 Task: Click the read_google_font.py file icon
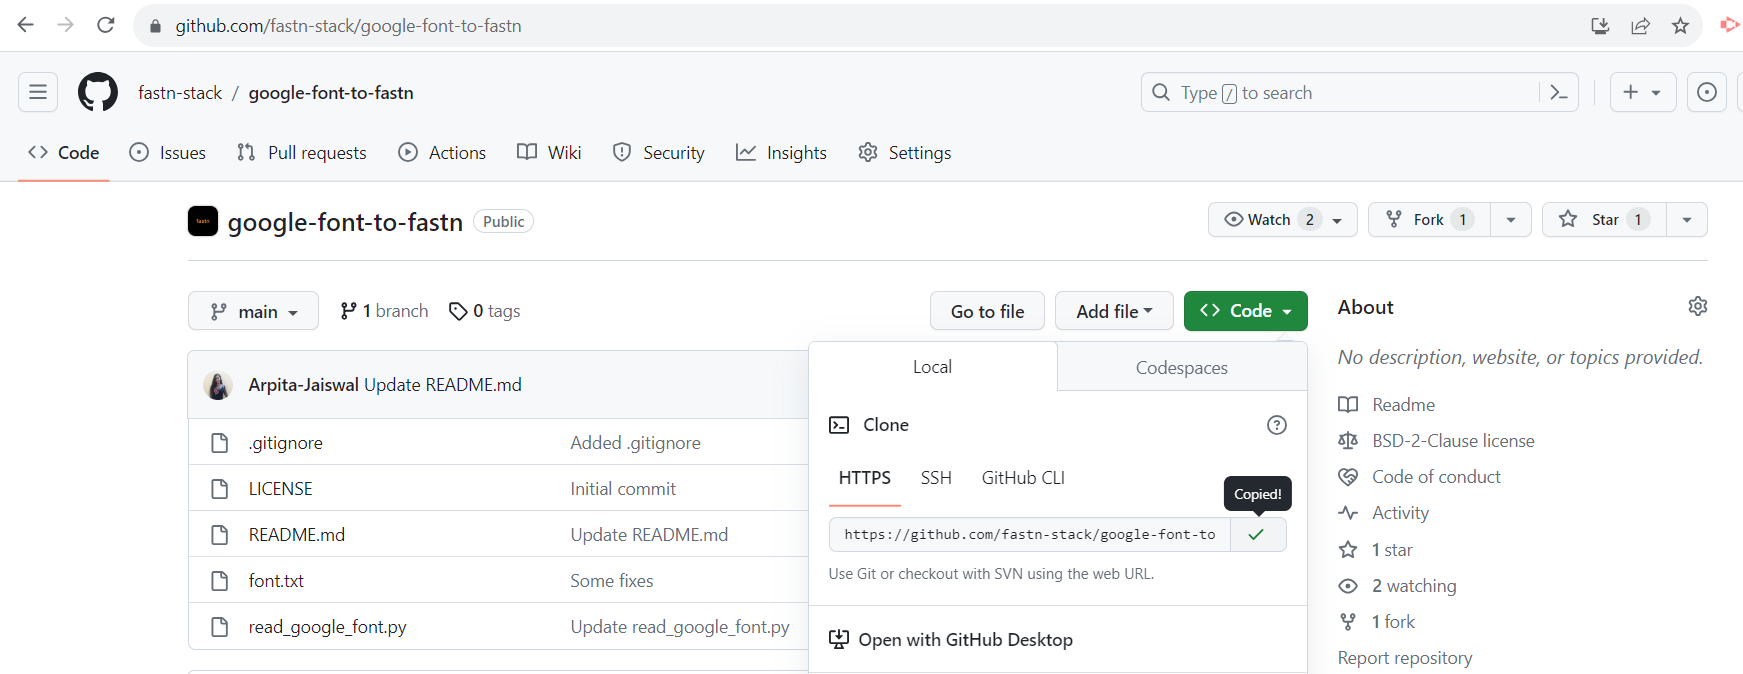coord(220,627)
